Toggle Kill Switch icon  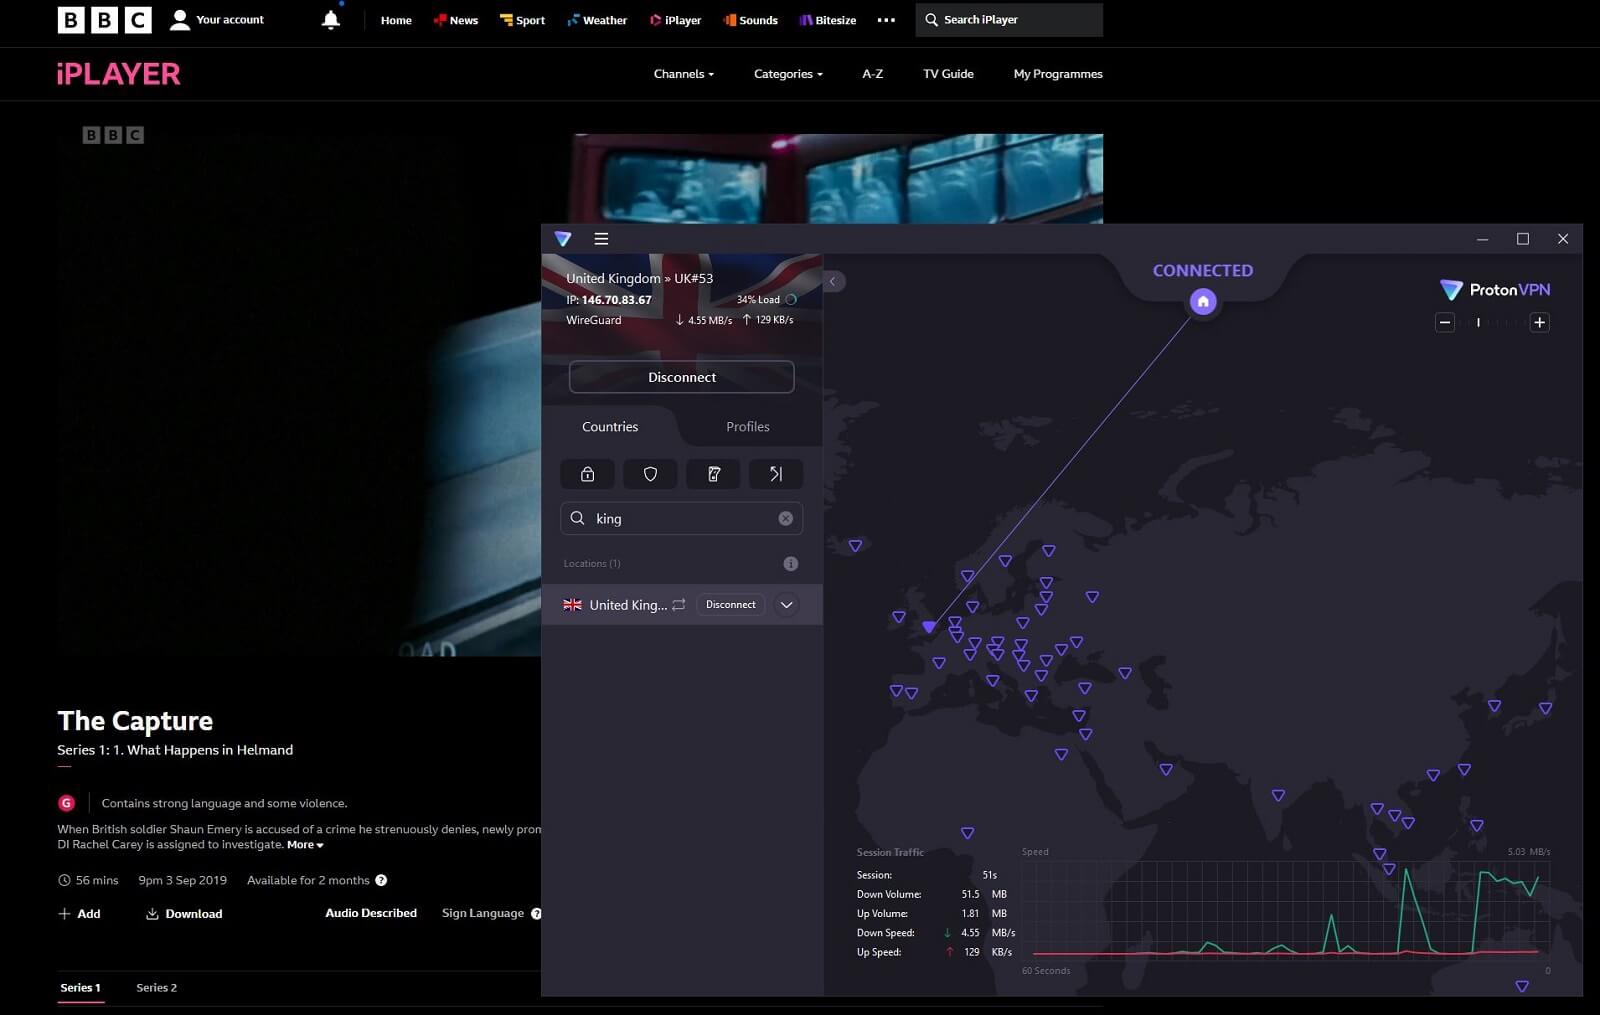[714, 474]
